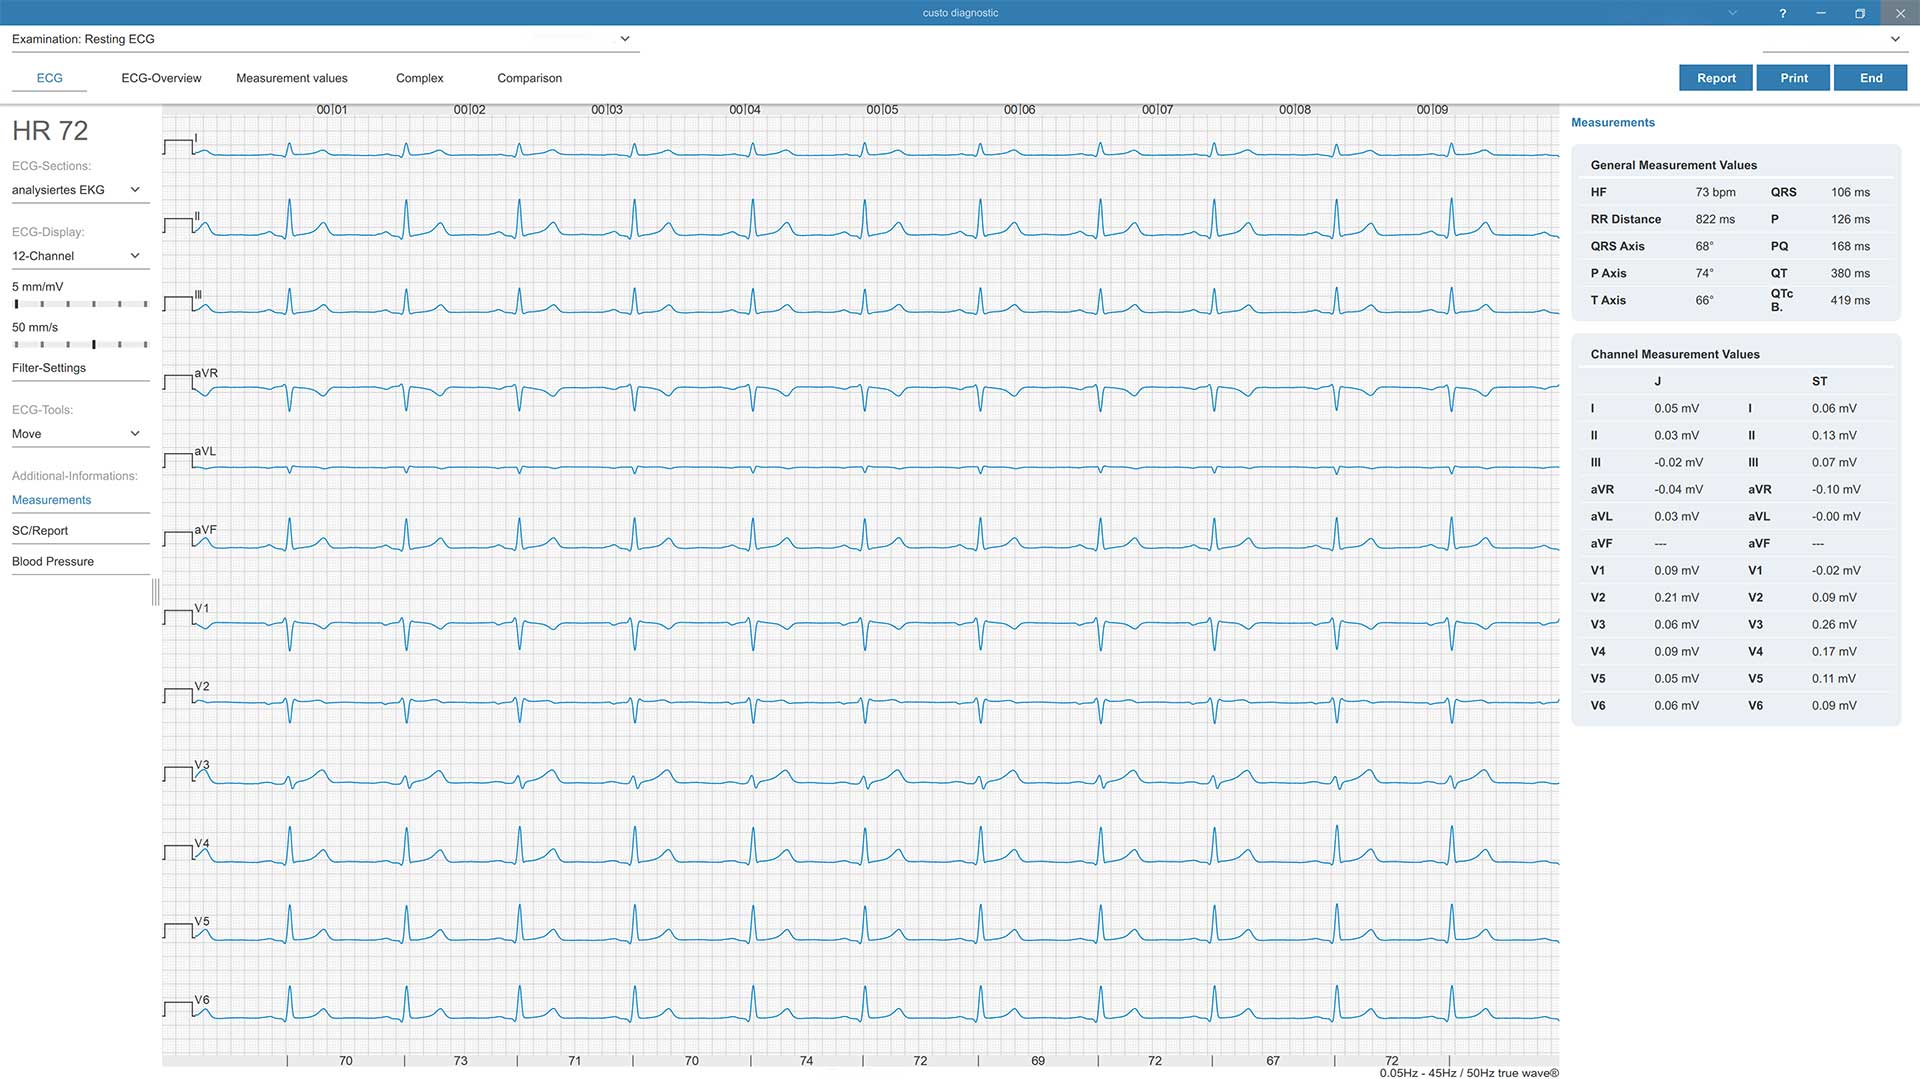Click the lead aVR label
This screenshot has height=1079, width=1920.
tap(206, 373)
